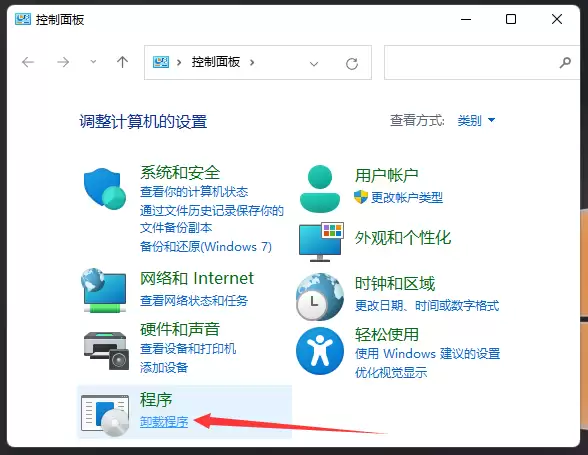Click the search magnifier icon

click(x=565, y=63)
